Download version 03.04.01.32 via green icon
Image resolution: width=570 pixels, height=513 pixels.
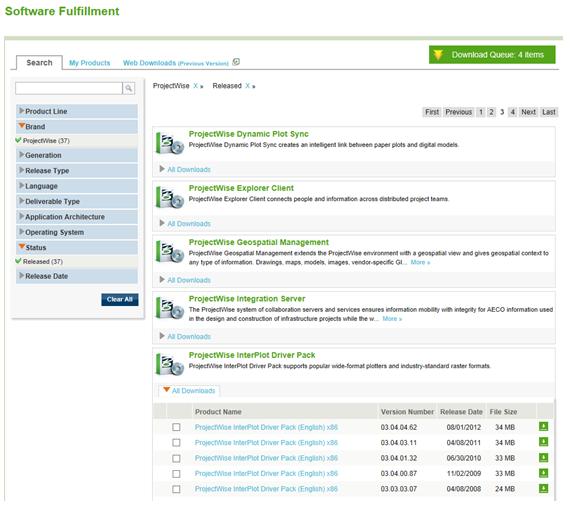tap(543, 457)
